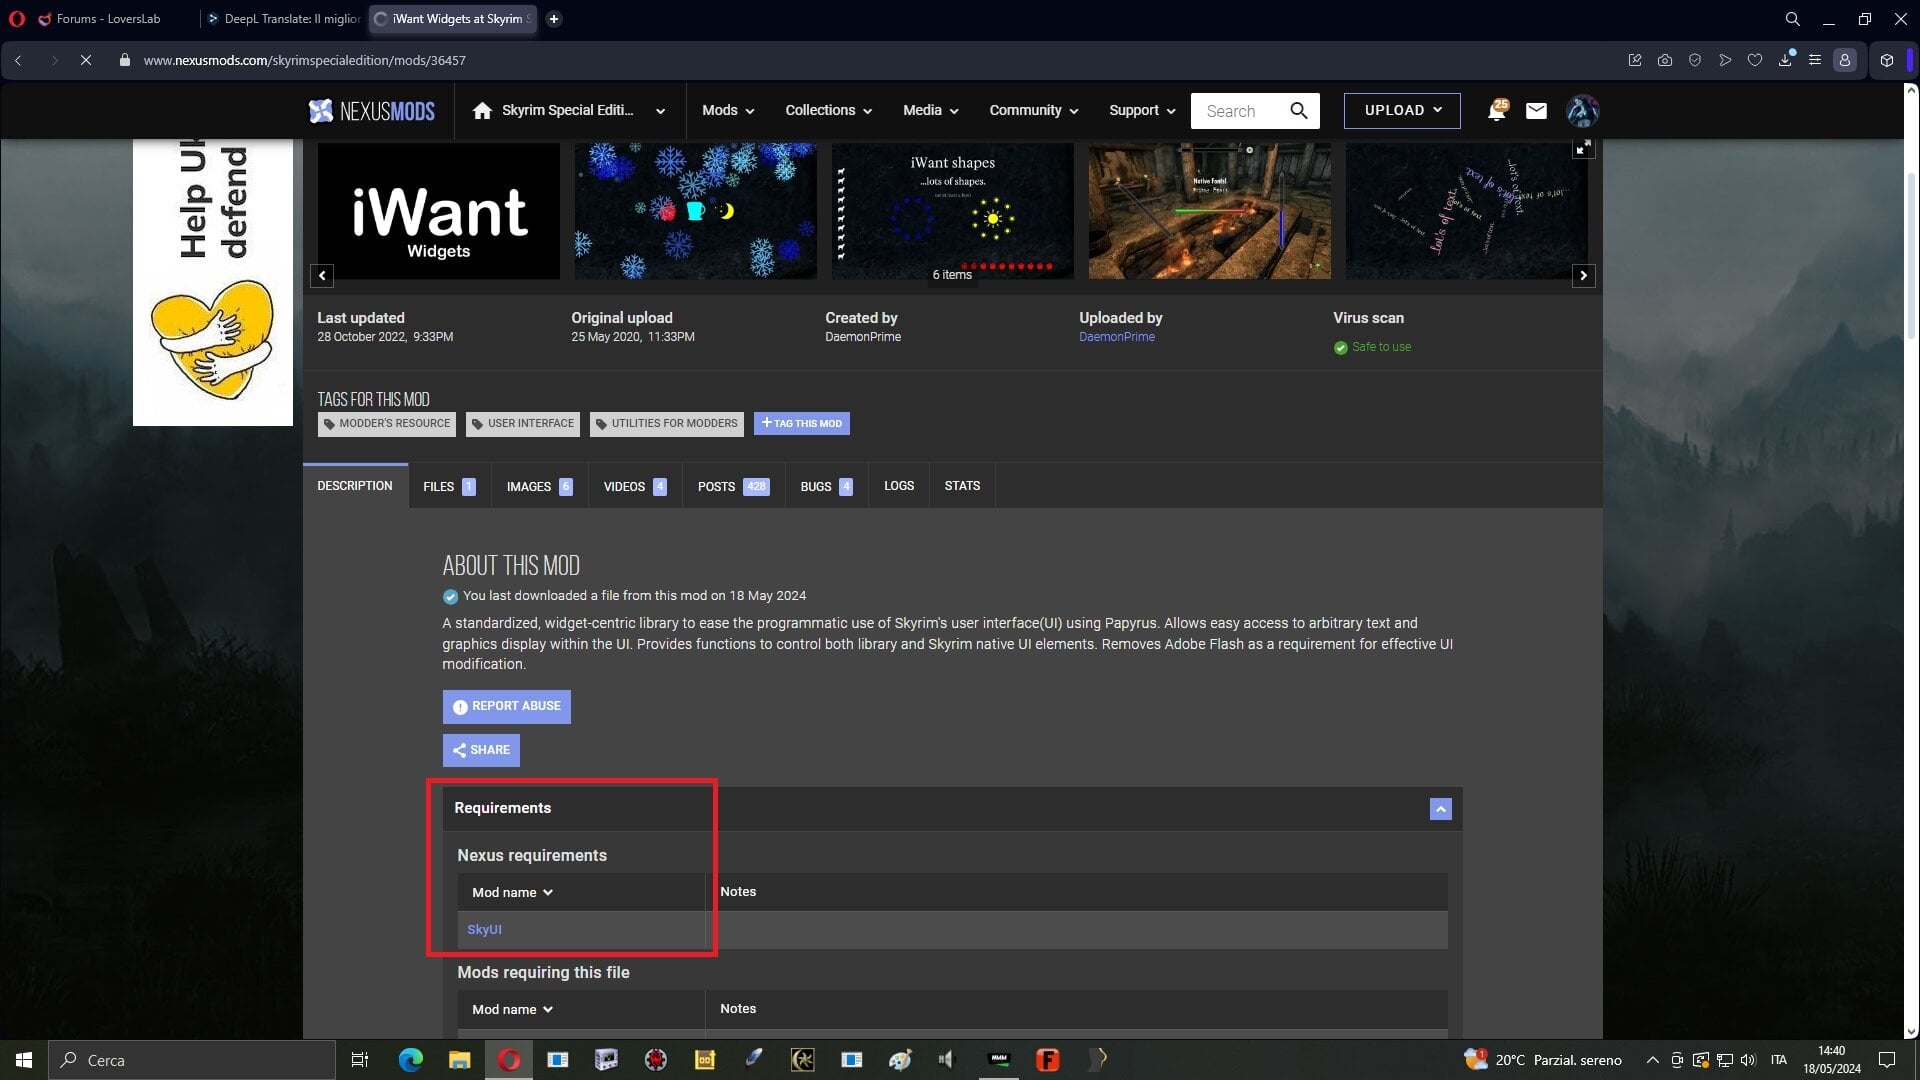Click the browser address bar URL

tap(304, 60)
